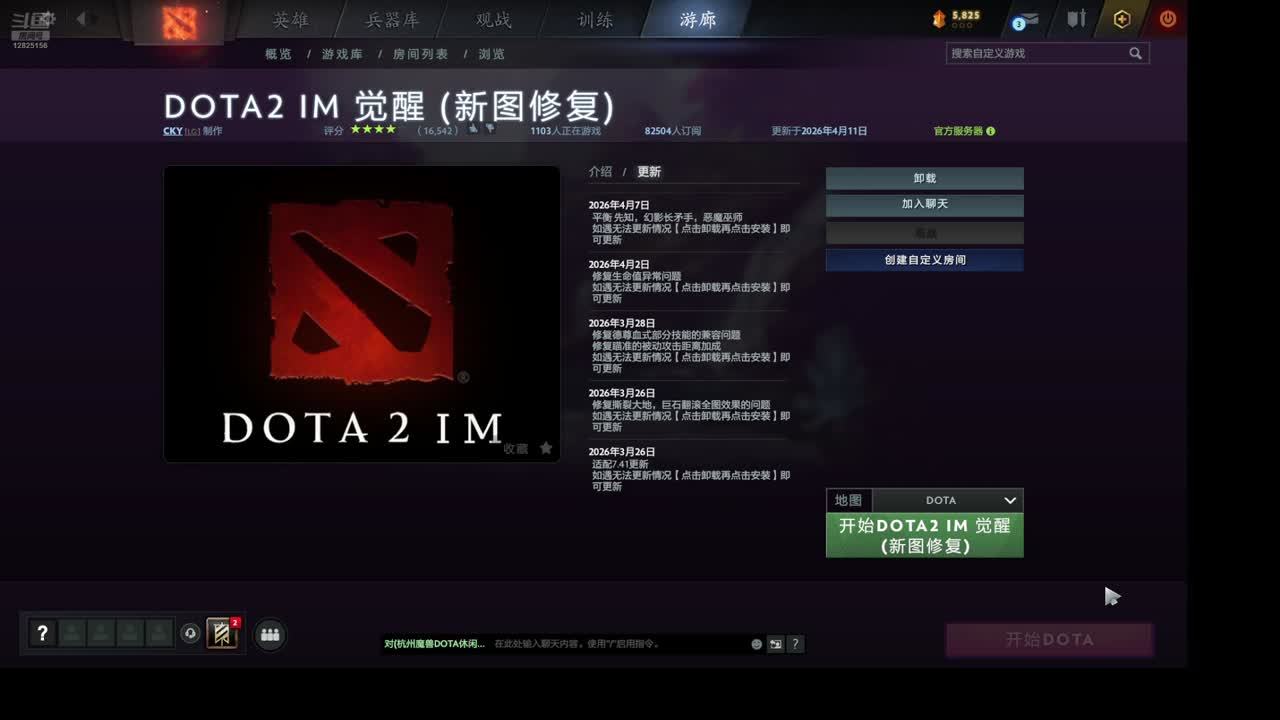This screenshot has width=1280, height=720.
Task: Click the Dota 2 logo home icon
Action: click(x=180, y=22)
